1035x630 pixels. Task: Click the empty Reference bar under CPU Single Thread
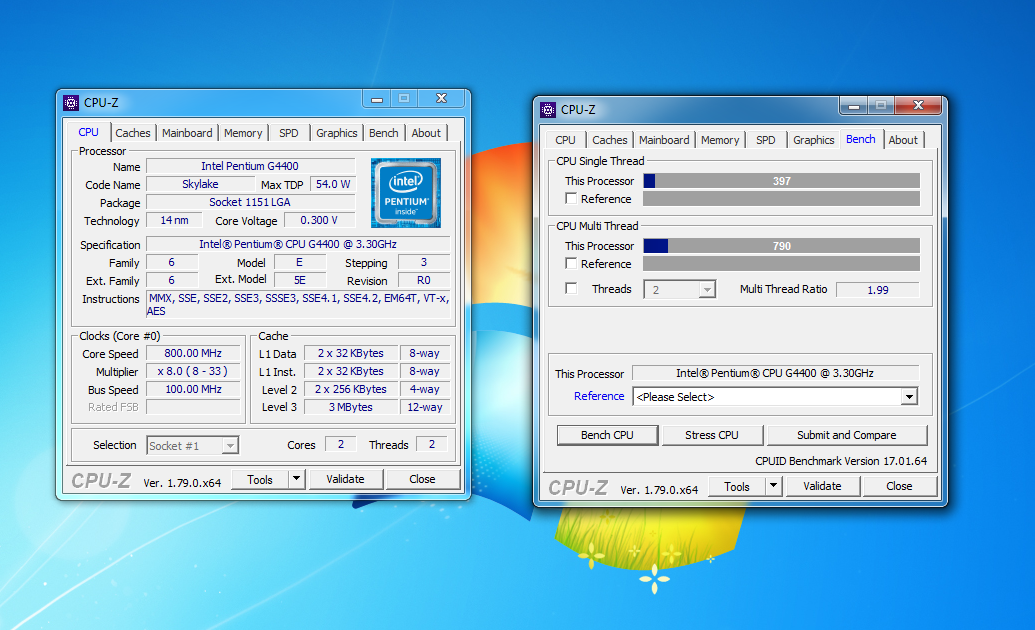click(x=782, y=199)
